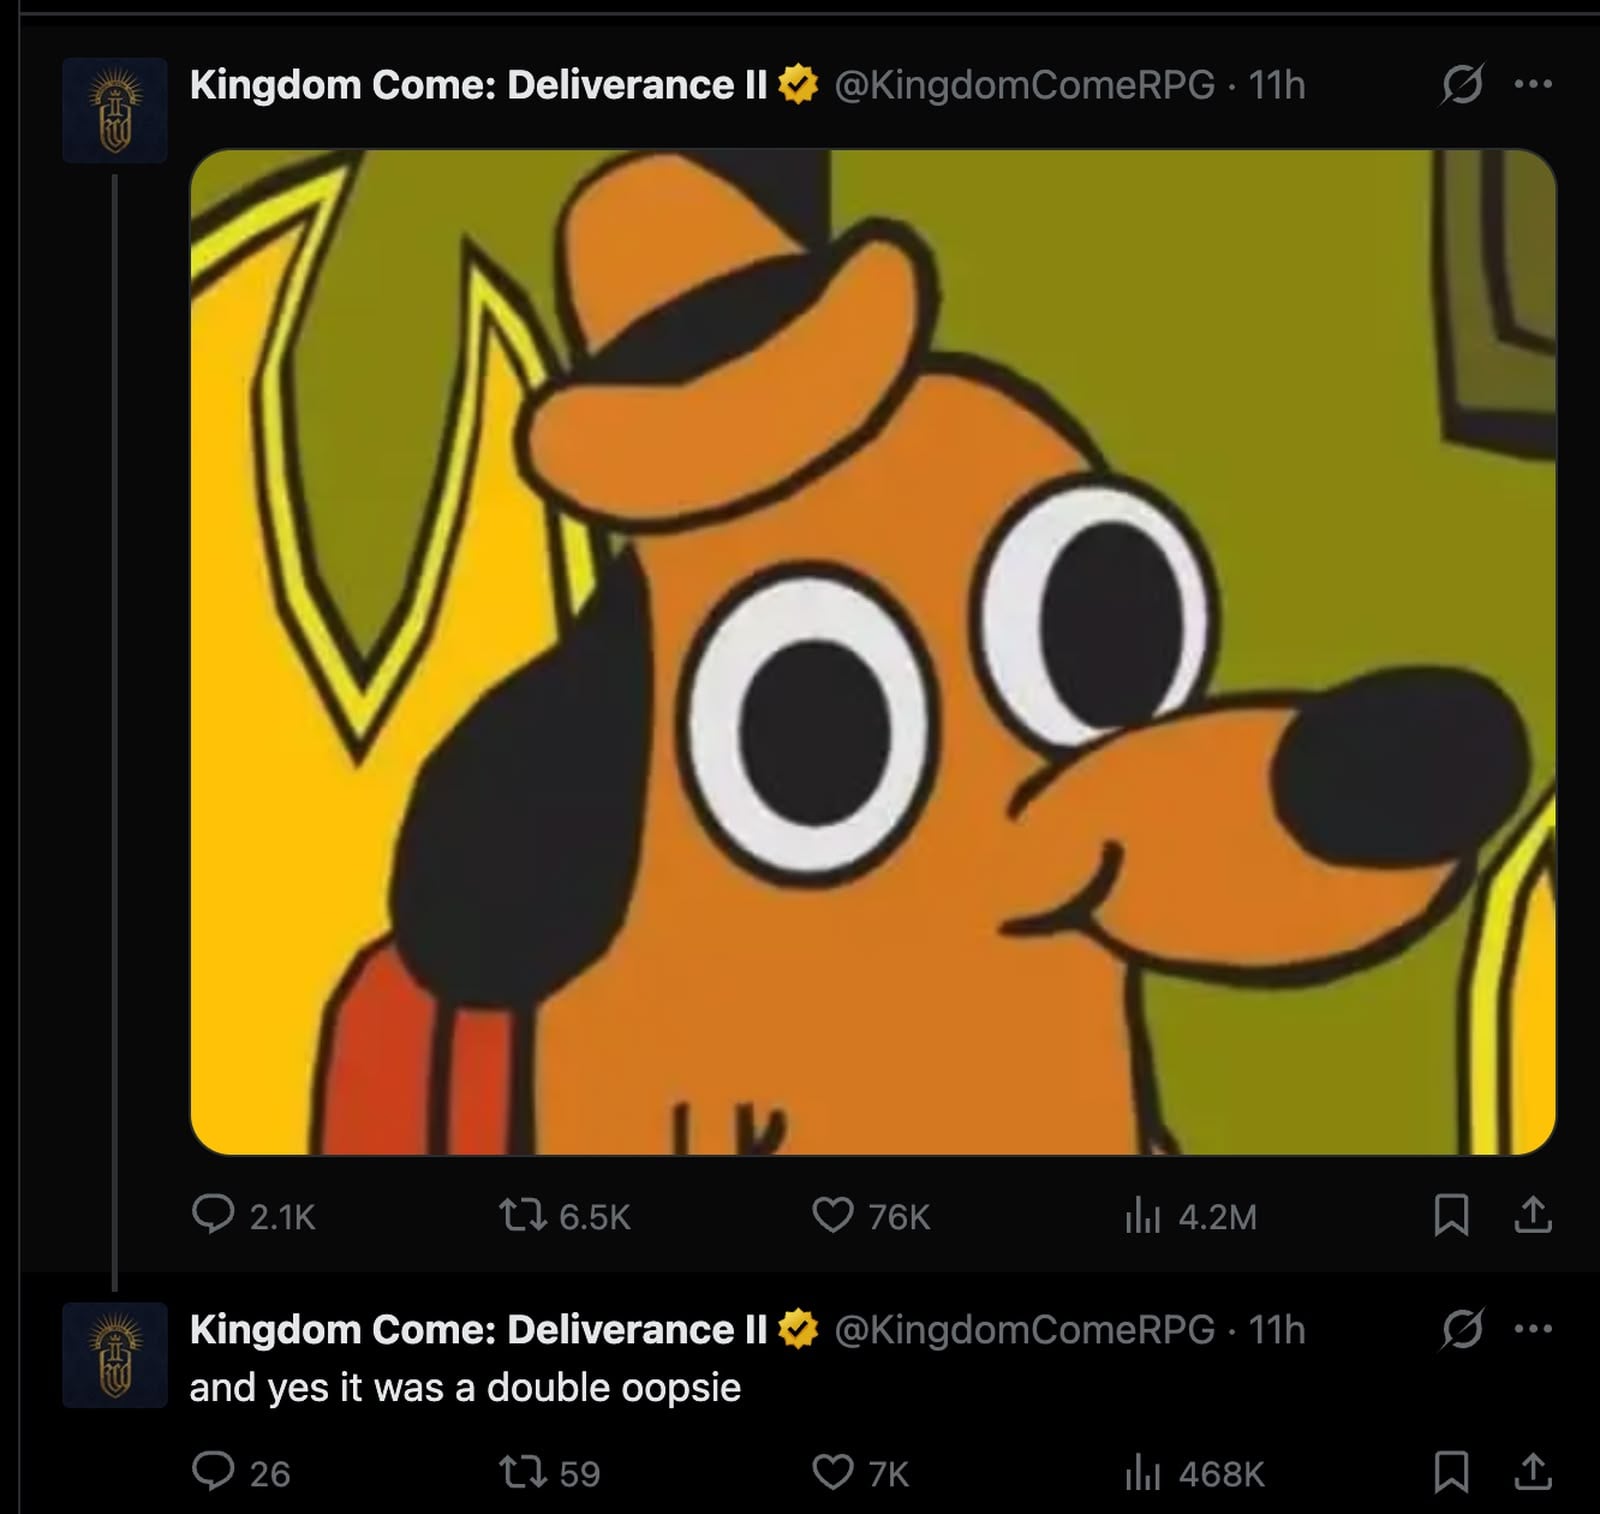Click "Kingdom Come: Deliverance II" name on second tweet
Screen dimensions: 1600x1514
(x=478, y=1329)
